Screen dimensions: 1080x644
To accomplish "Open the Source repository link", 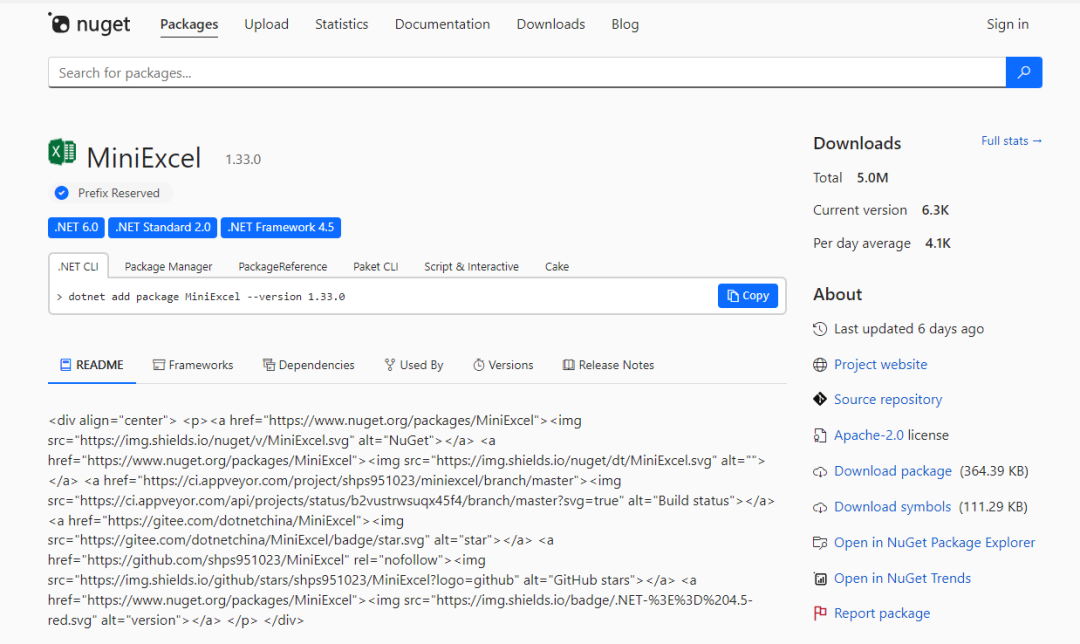I will pyautogui.click(x=887, y=400).
